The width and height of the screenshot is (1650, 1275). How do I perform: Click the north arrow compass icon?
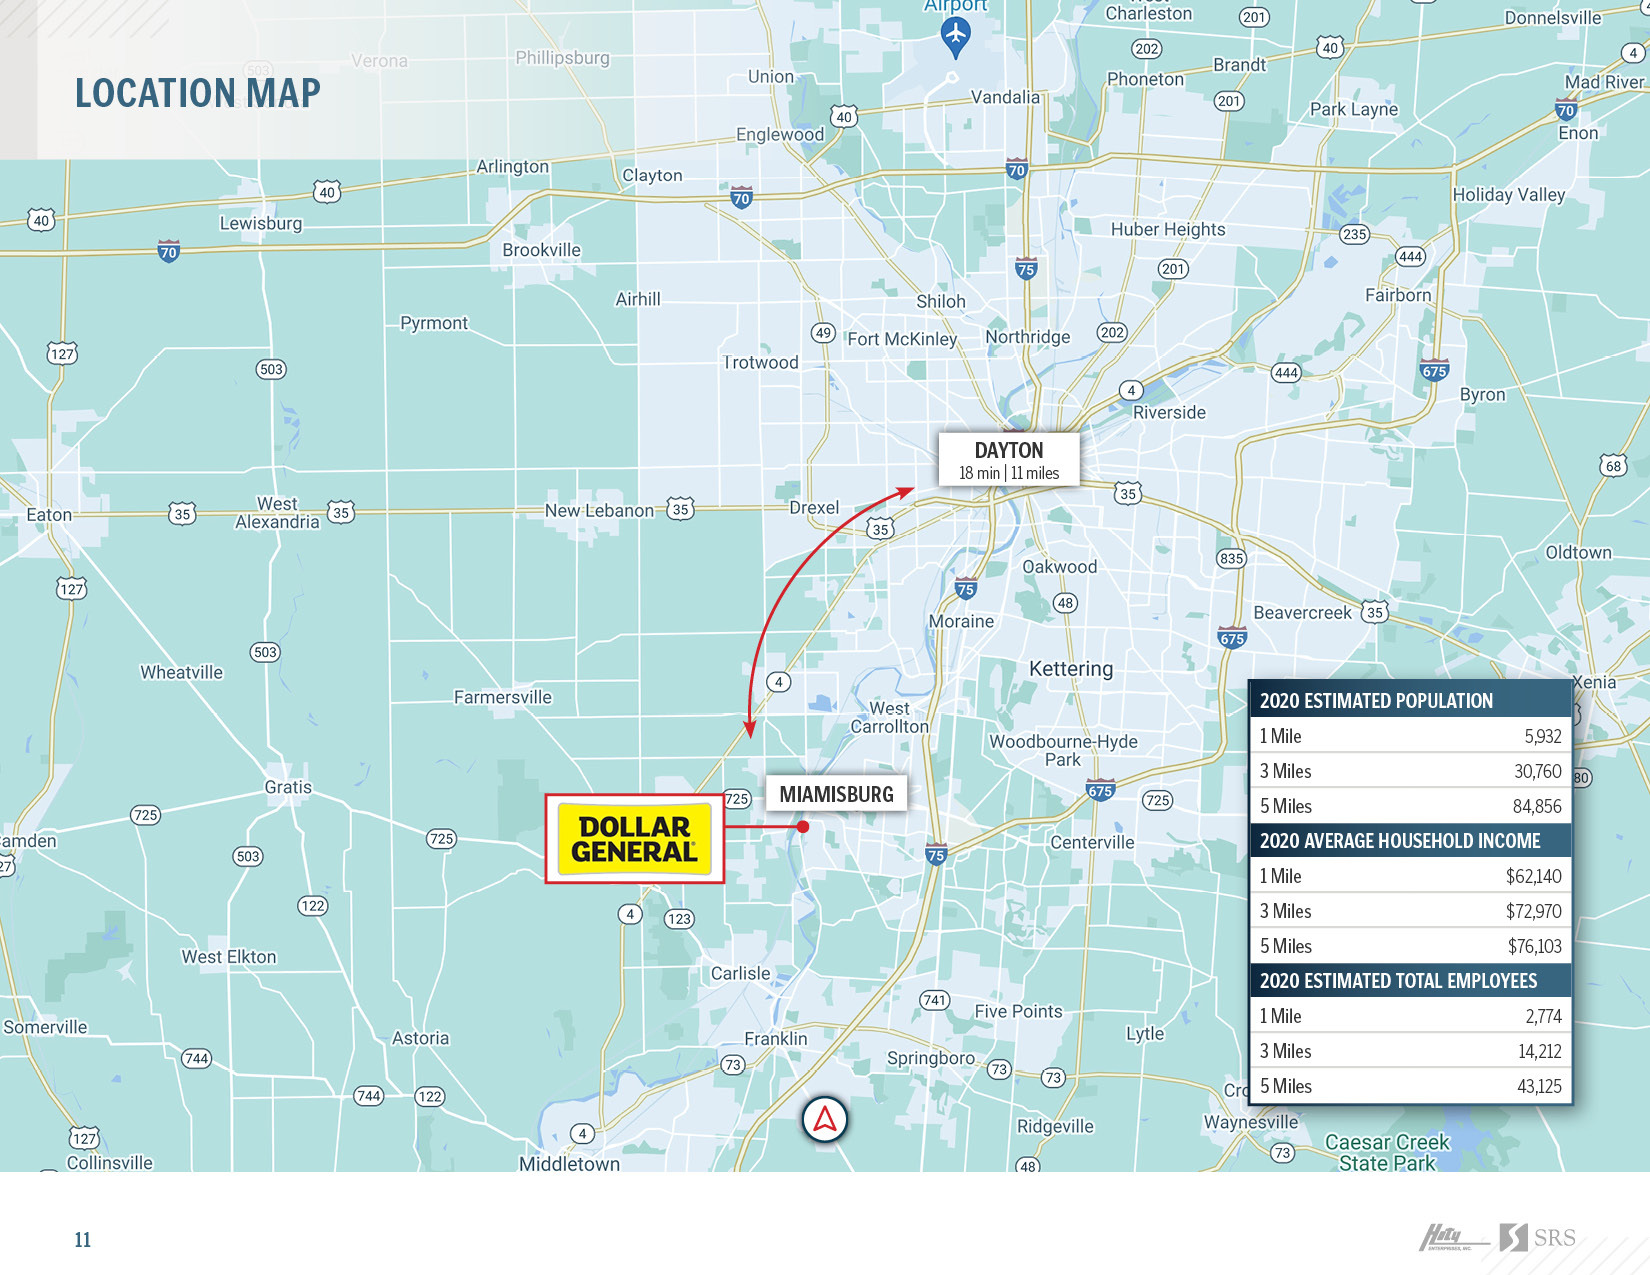pyautogui.click(x=825, y=1120)
